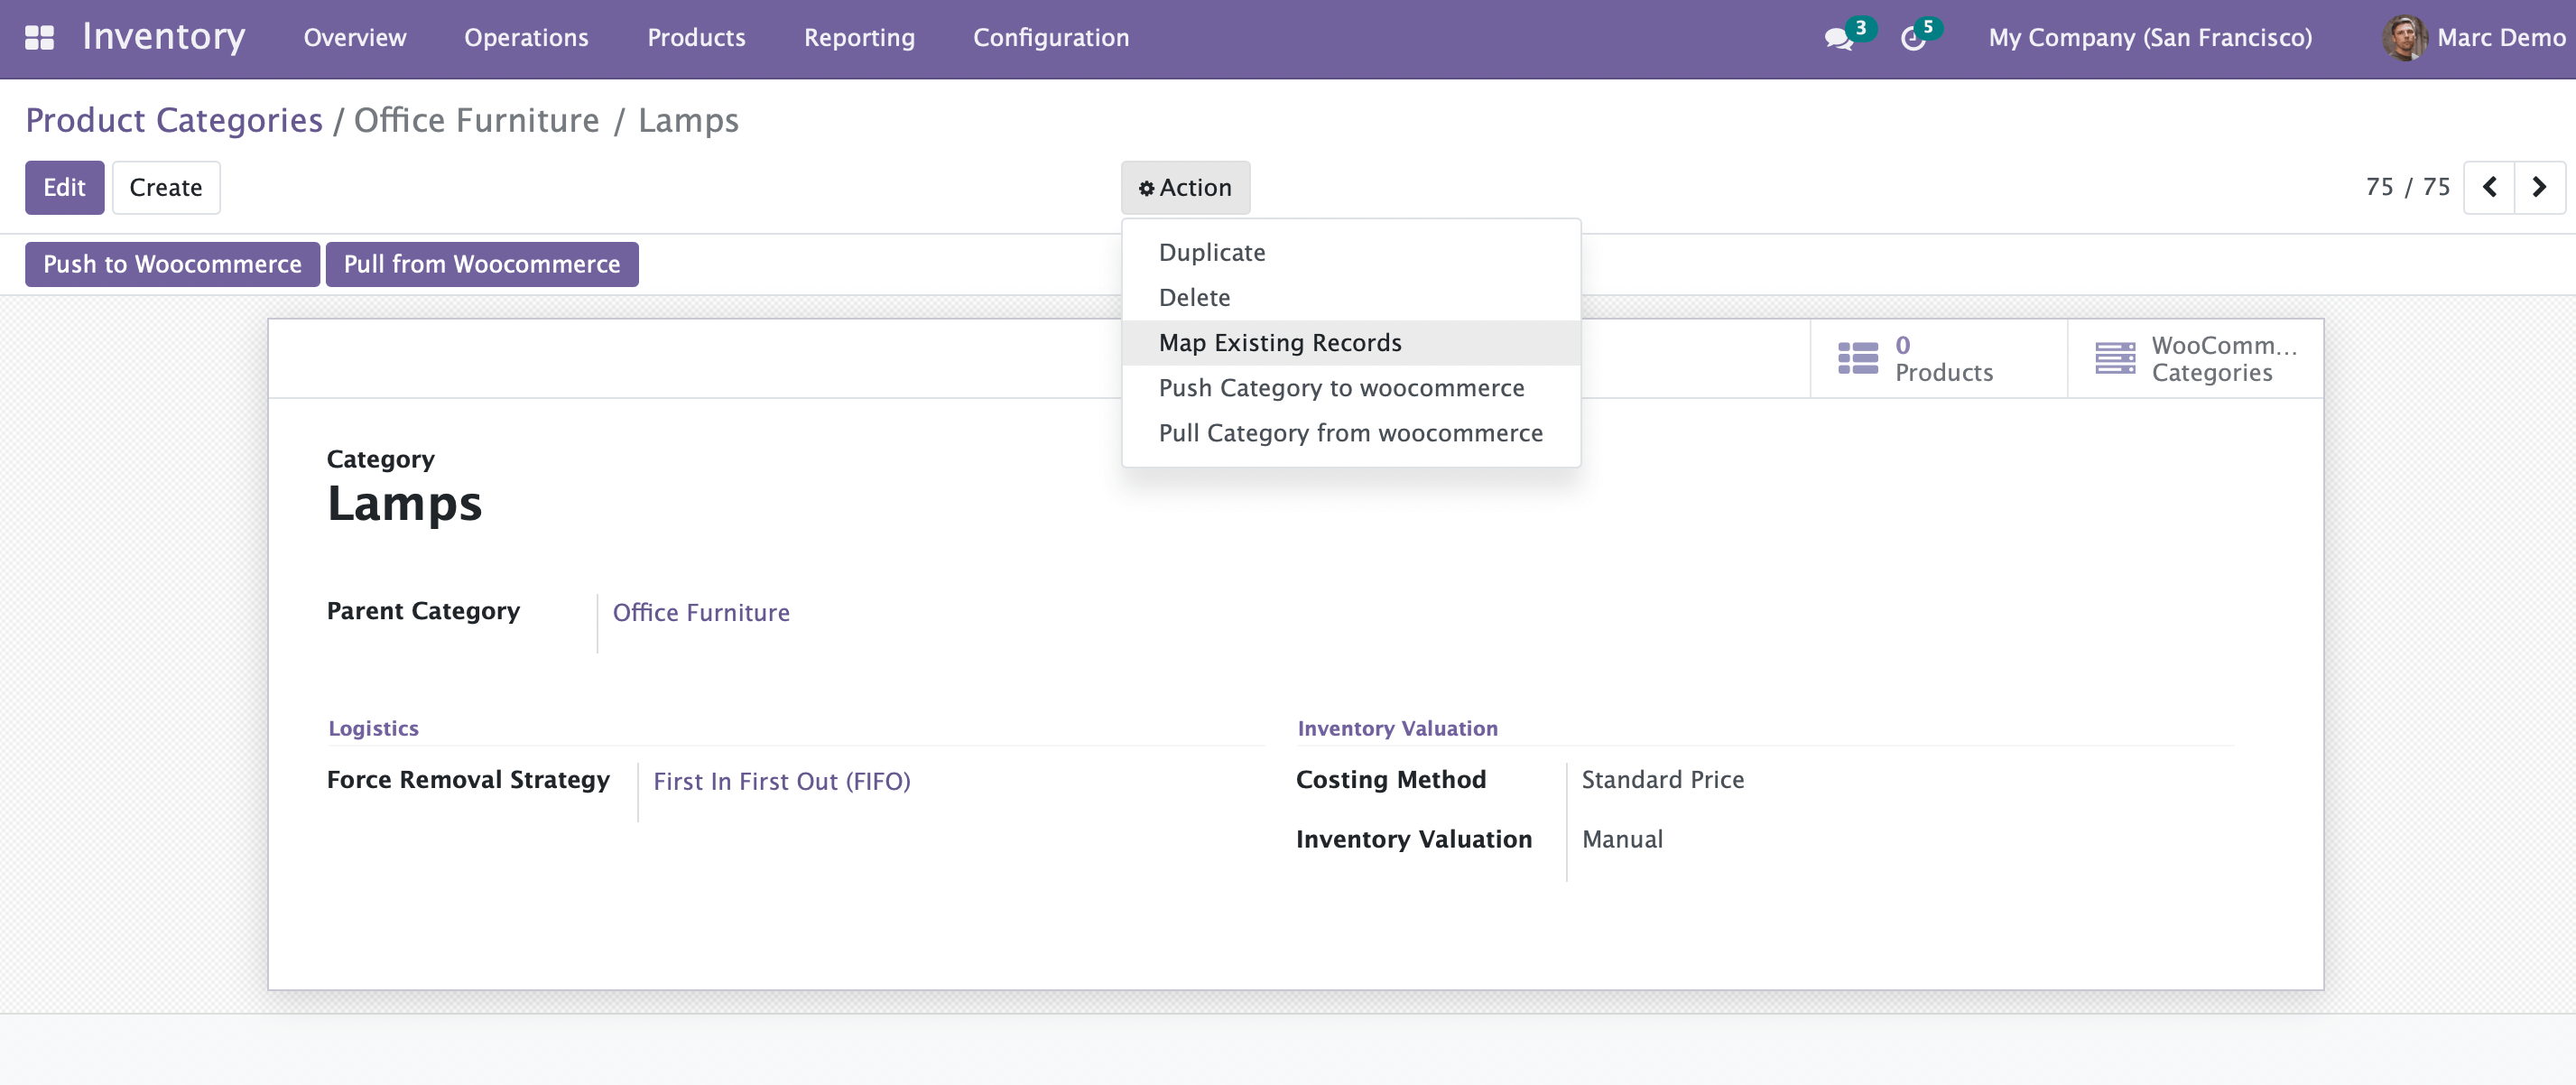Image resolution: width=2576 pixels, height=1085 pixels.
Task: Open the Office Furniture parent category link
Action: pyautogui.click(x=700, y=612)
